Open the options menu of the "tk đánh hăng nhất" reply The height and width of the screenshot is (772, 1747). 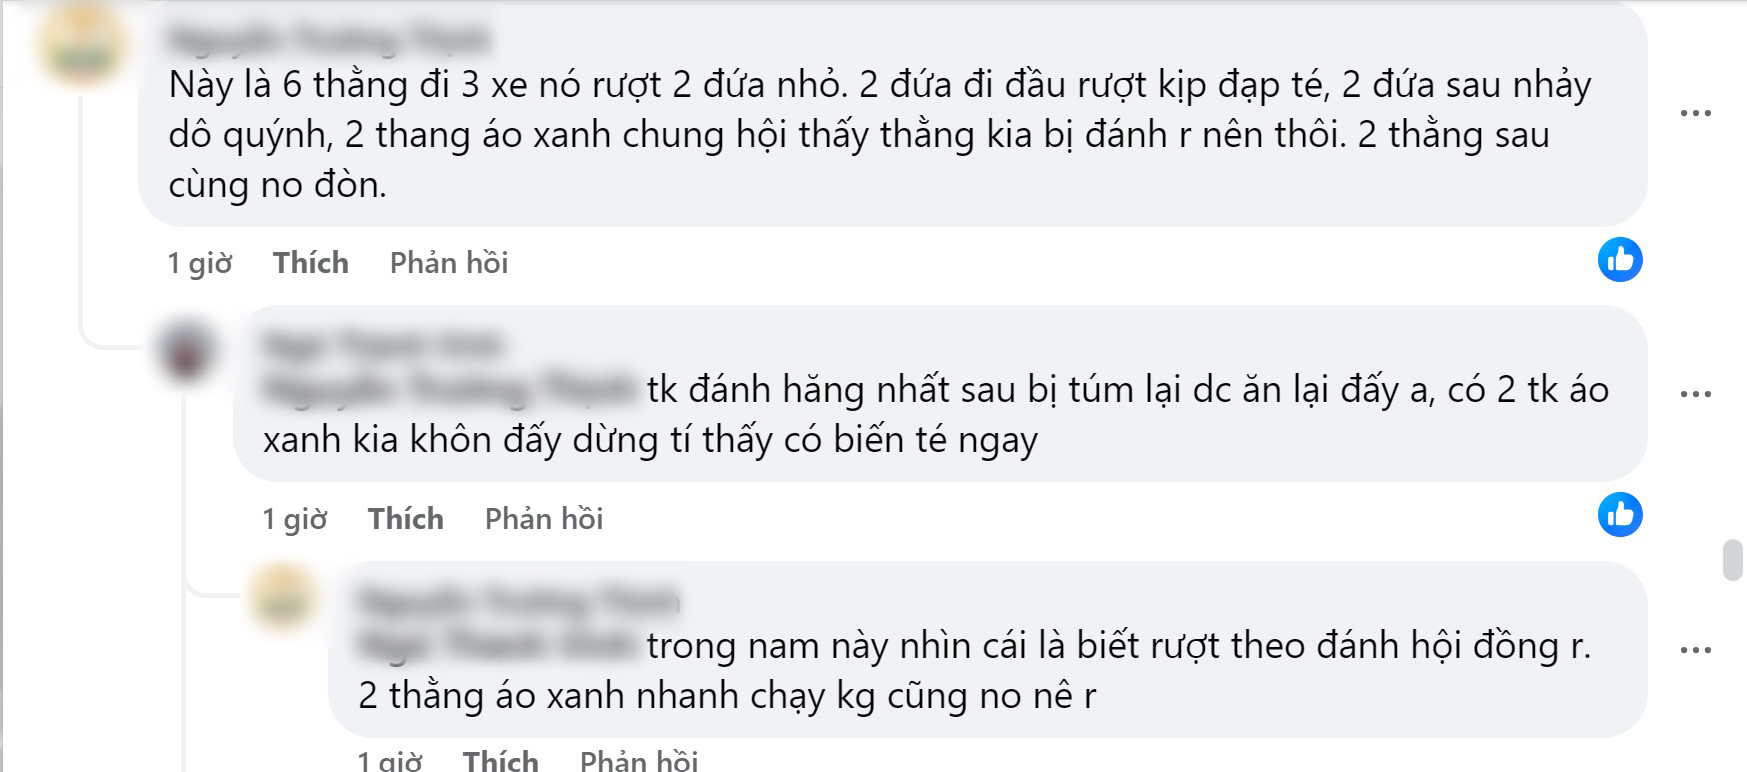click(x=1695, y=394)
